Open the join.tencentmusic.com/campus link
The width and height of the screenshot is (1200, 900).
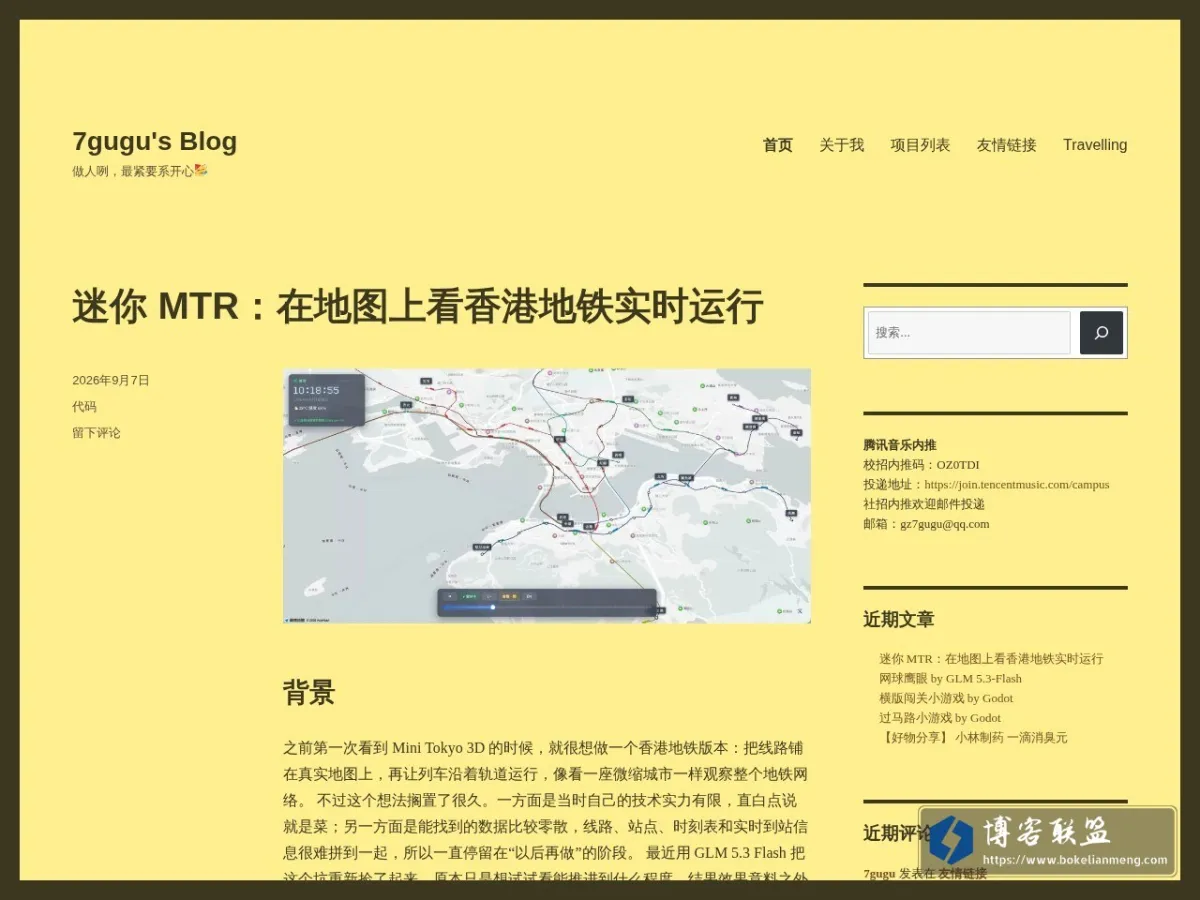pyautogui.click(x=1016, y=484)
